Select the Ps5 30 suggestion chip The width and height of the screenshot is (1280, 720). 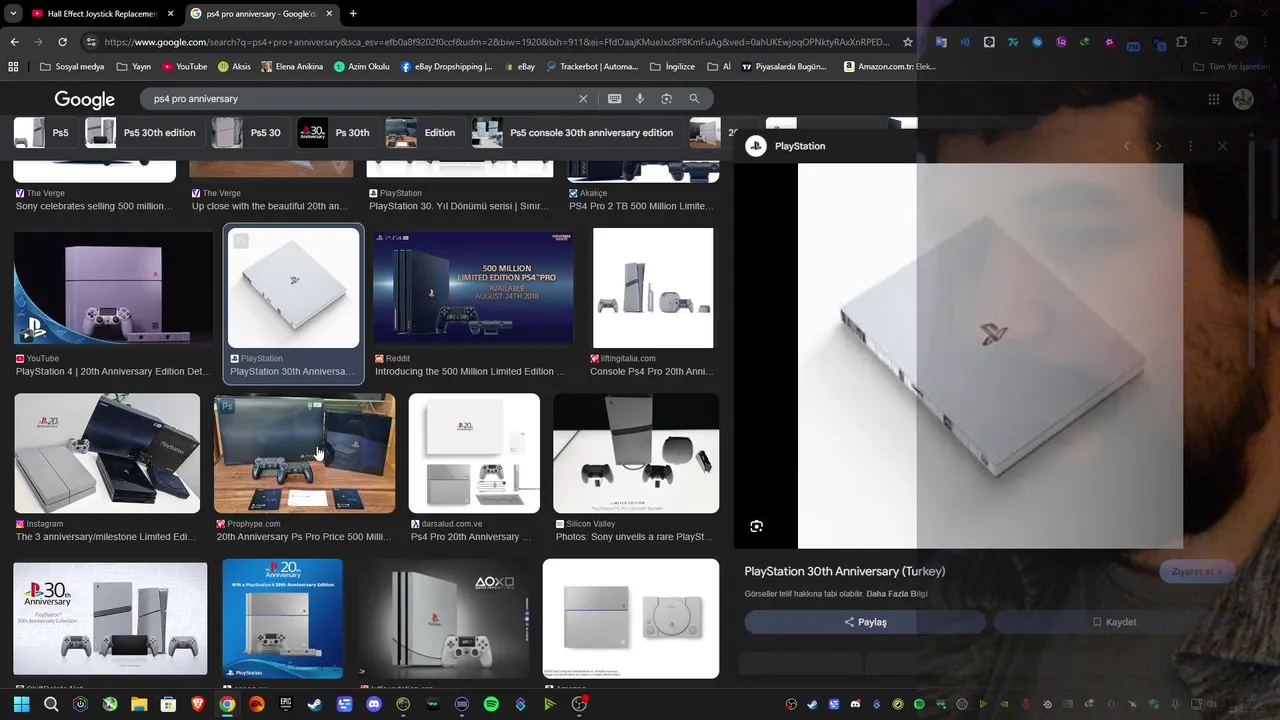pyautogui.click(x=250, y=133)
